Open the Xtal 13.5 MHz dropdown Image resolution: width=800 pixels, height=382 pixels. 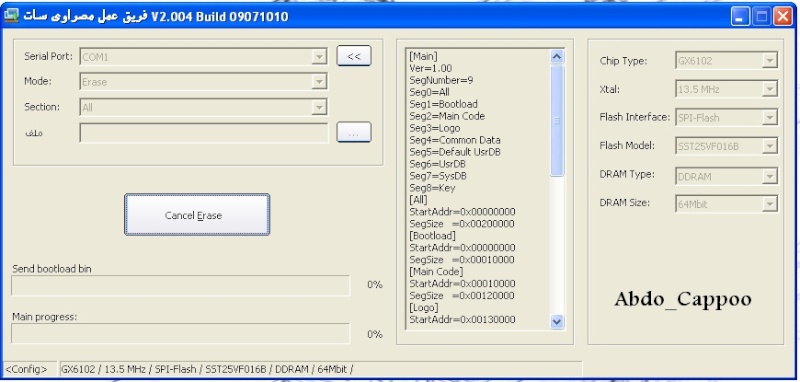click(727, 89)
